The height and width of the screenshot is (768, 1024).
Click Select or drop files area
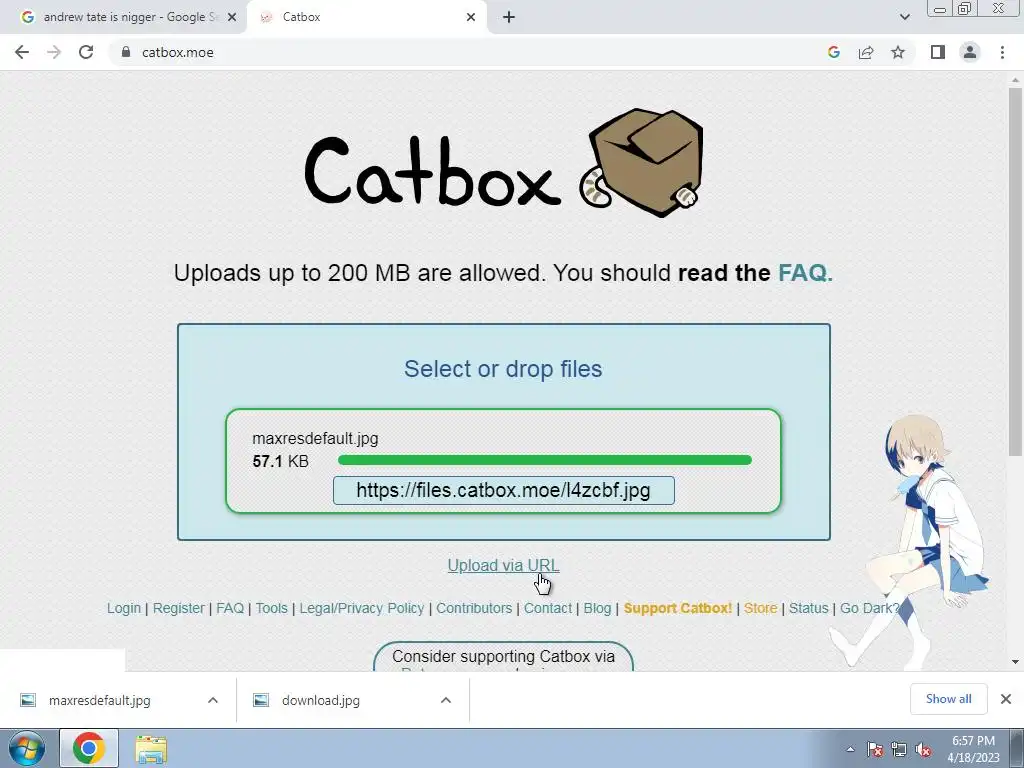[x=503, y=369]
